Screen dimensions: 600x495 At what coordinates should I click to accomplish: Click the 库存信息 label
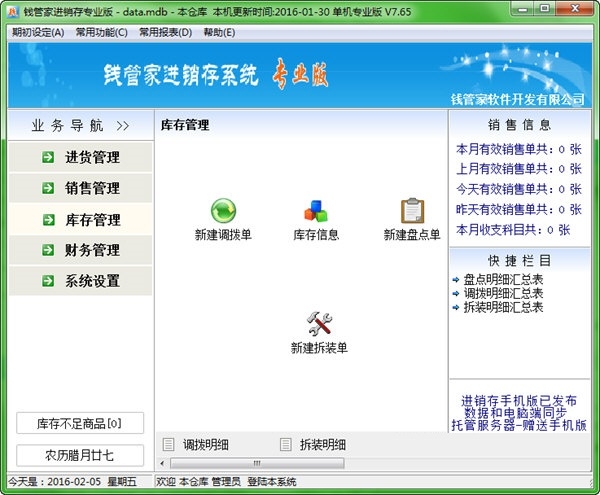[x=316, y=234]
